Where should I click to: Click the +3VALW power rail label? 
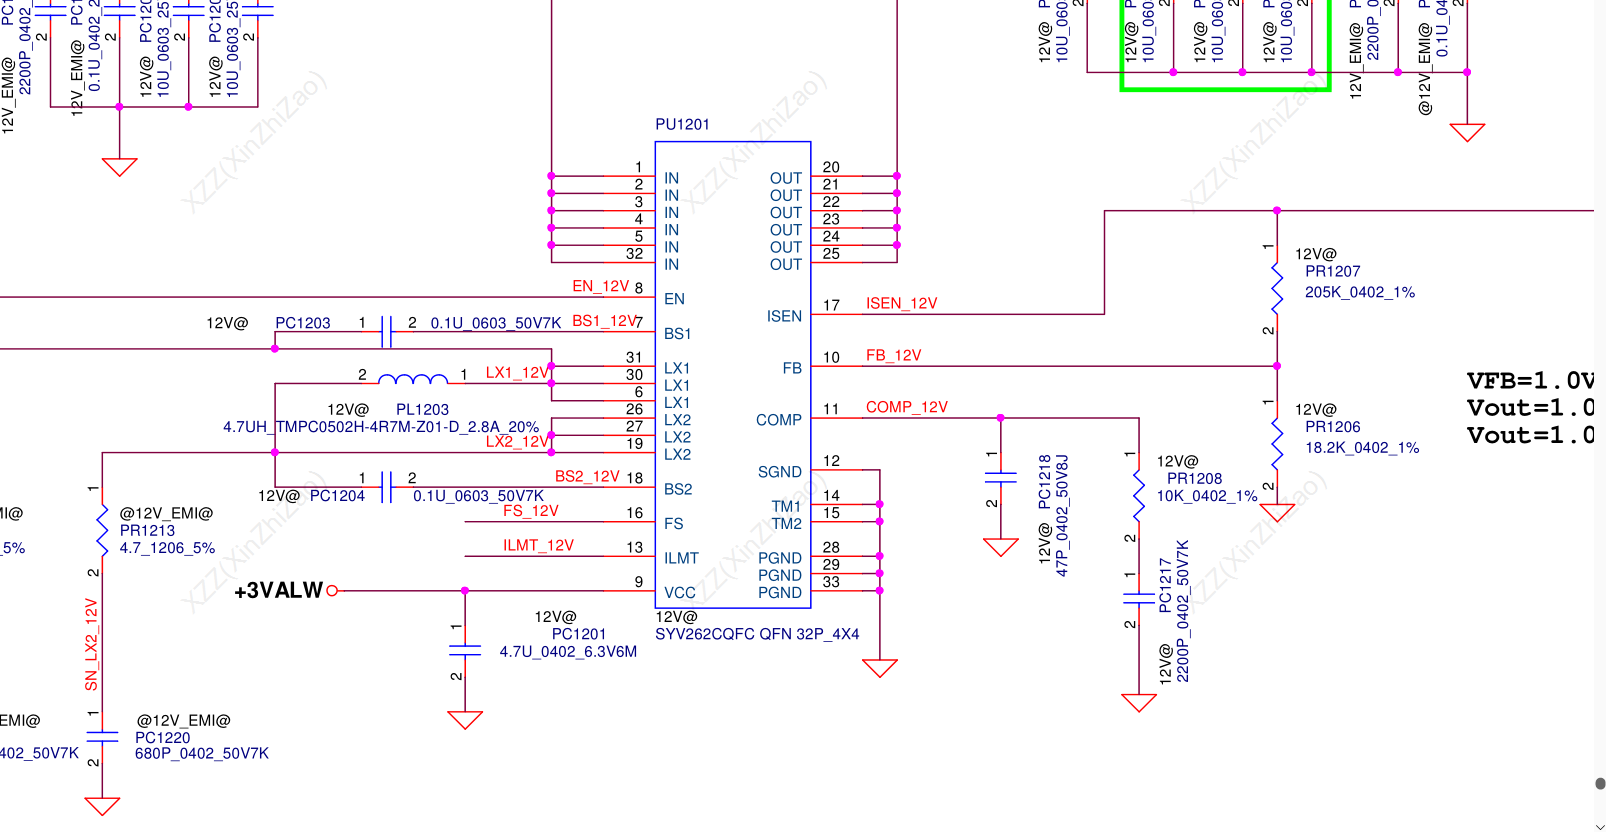(278, 591)
